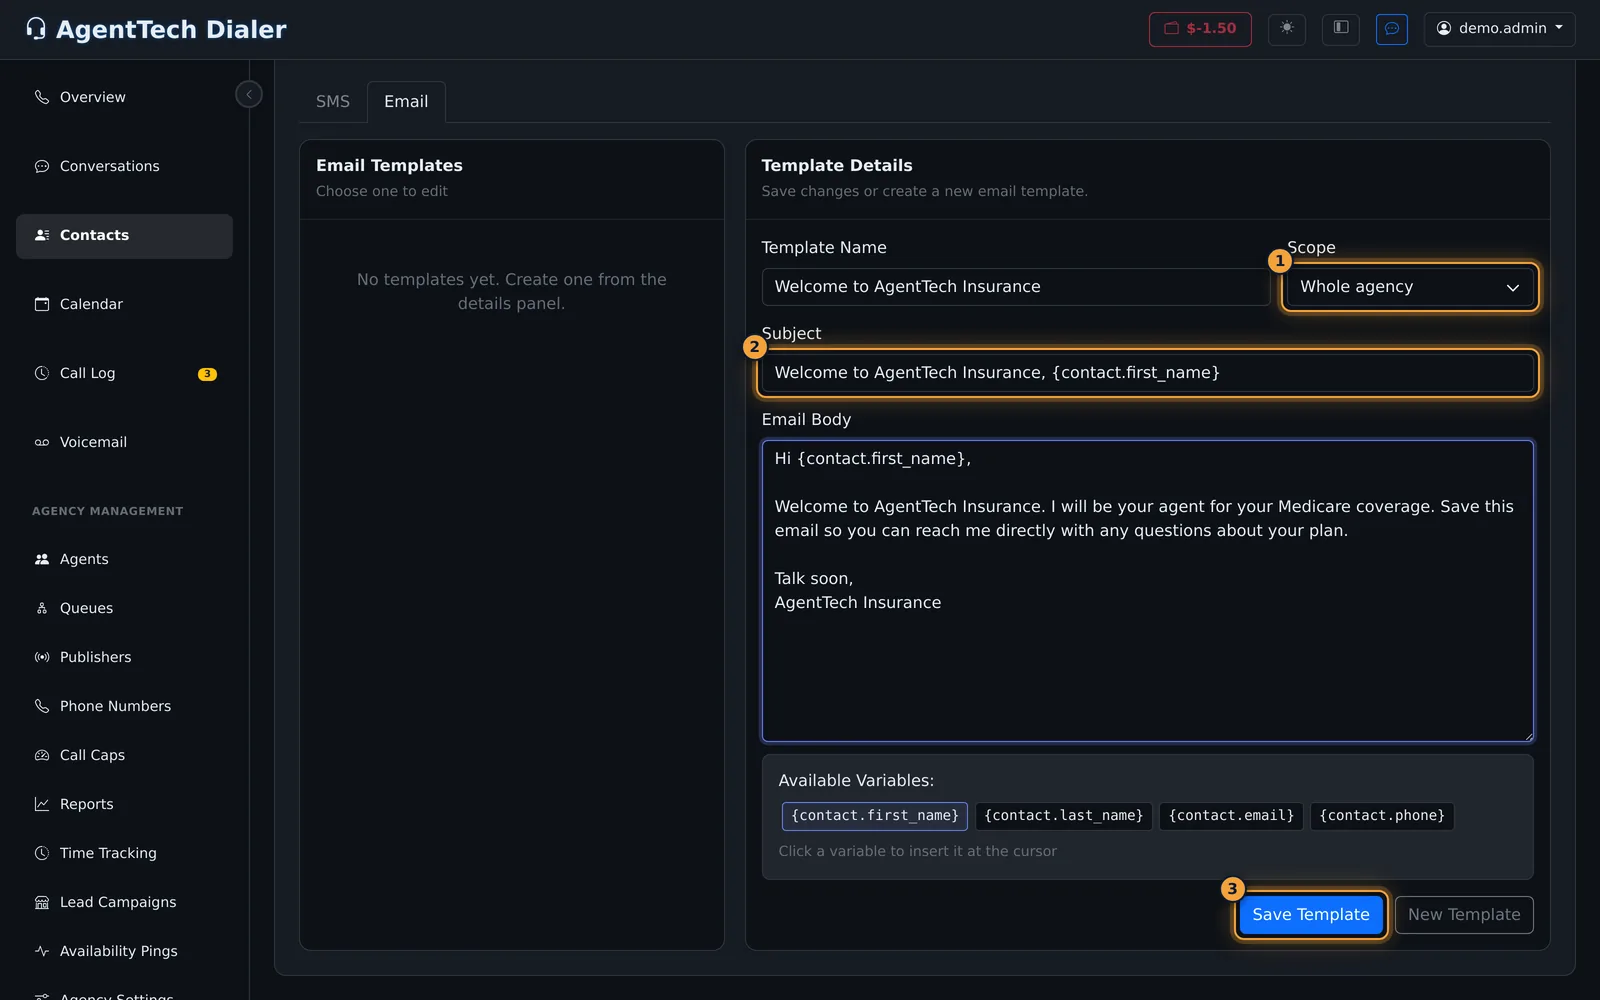Click the Call Caps gauge icon
The height and width of the screenshot is (1000, 1600).
pyautogui.click(x=42, y=755)
